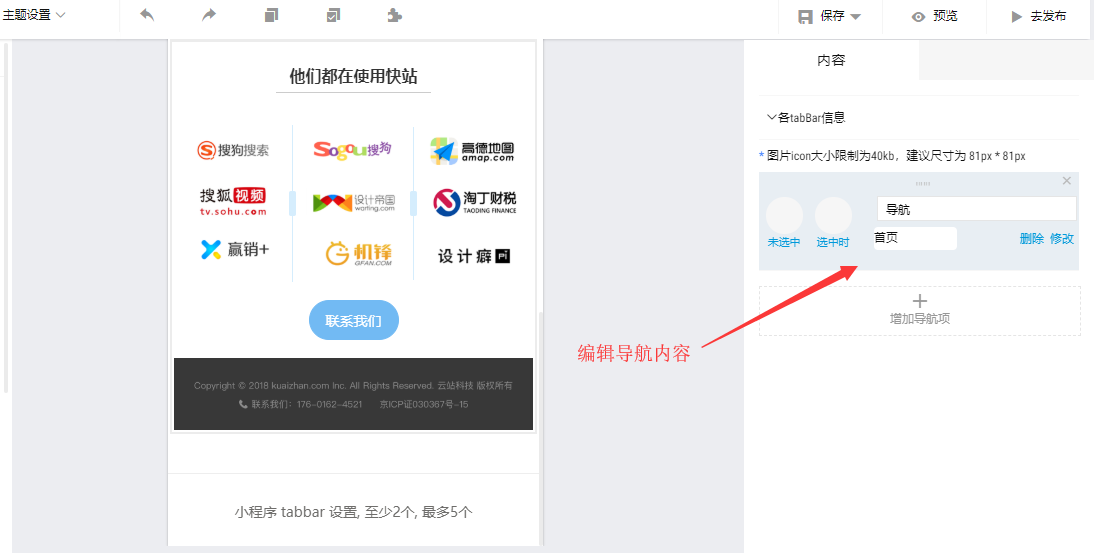Click the redo arrow icon

(209, 15)
